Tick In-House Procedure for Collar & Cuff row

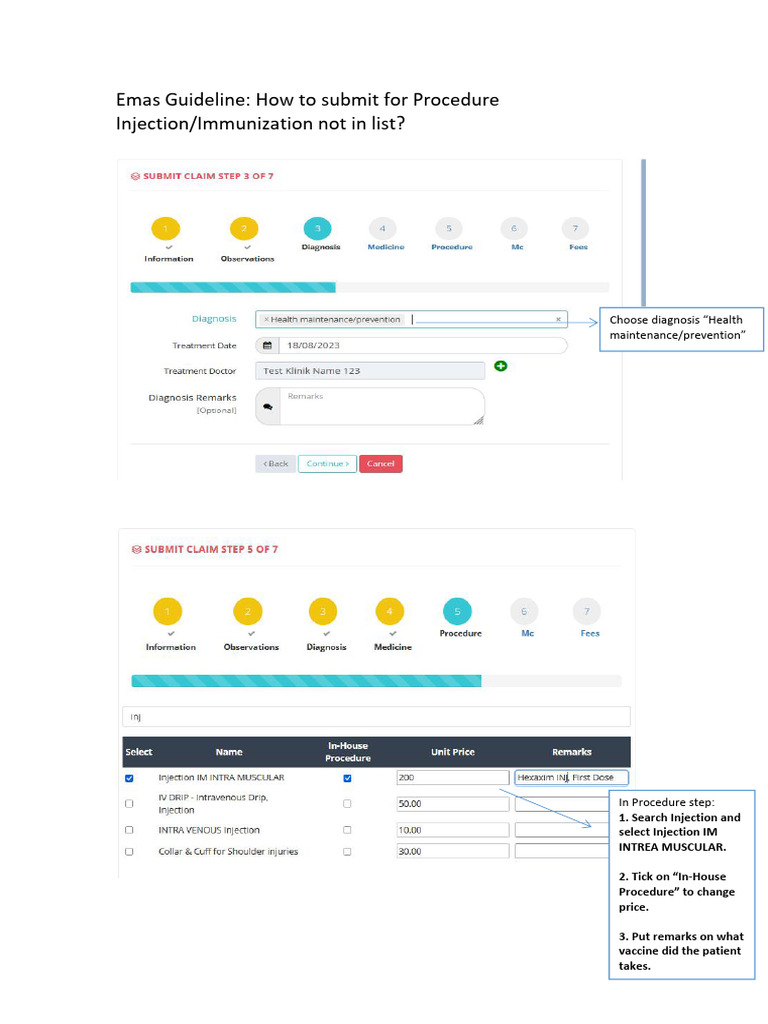347,852
